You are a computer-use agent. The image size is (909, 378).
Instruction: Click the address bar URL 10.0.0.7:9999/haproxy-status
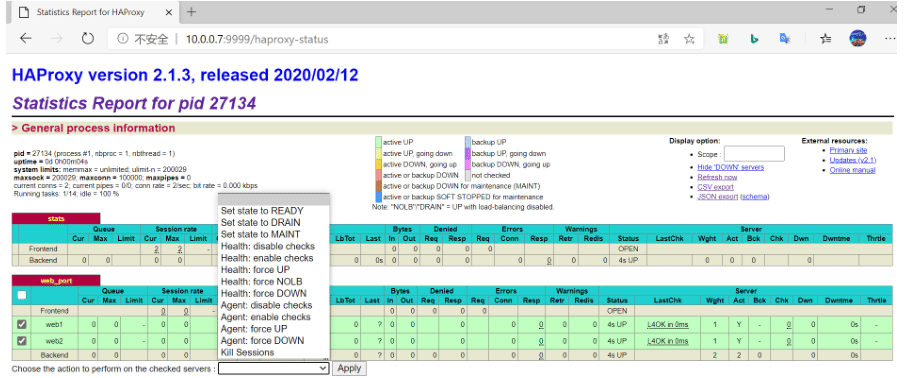pyautogui.click(x=257, y=39)
